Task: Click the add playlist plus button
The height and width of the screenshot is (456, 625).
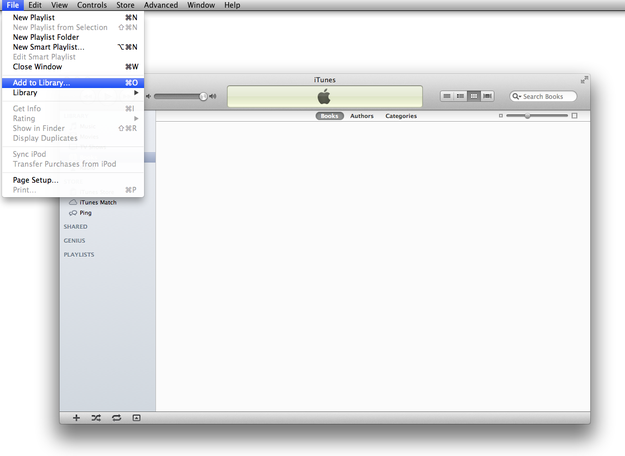Action: [x=76, y=418]
